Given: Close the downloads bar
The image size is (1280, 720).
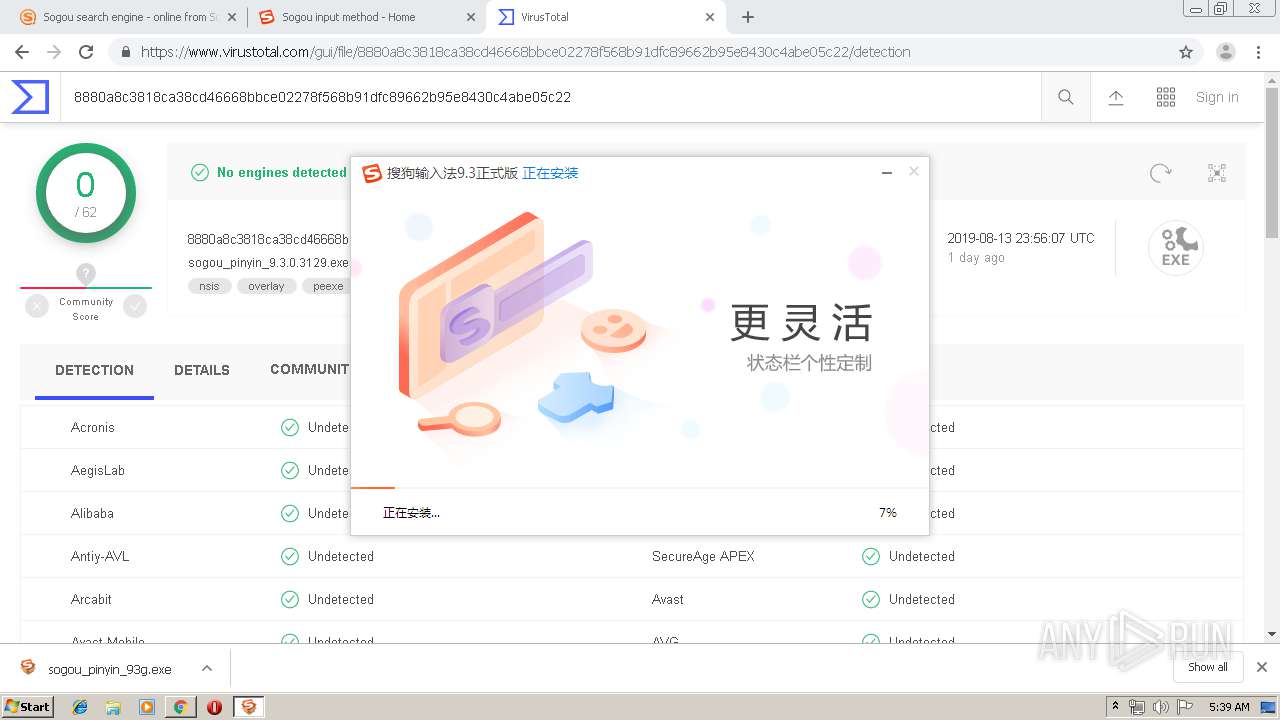Looking at the screenshot, I should coord(1262,667).
